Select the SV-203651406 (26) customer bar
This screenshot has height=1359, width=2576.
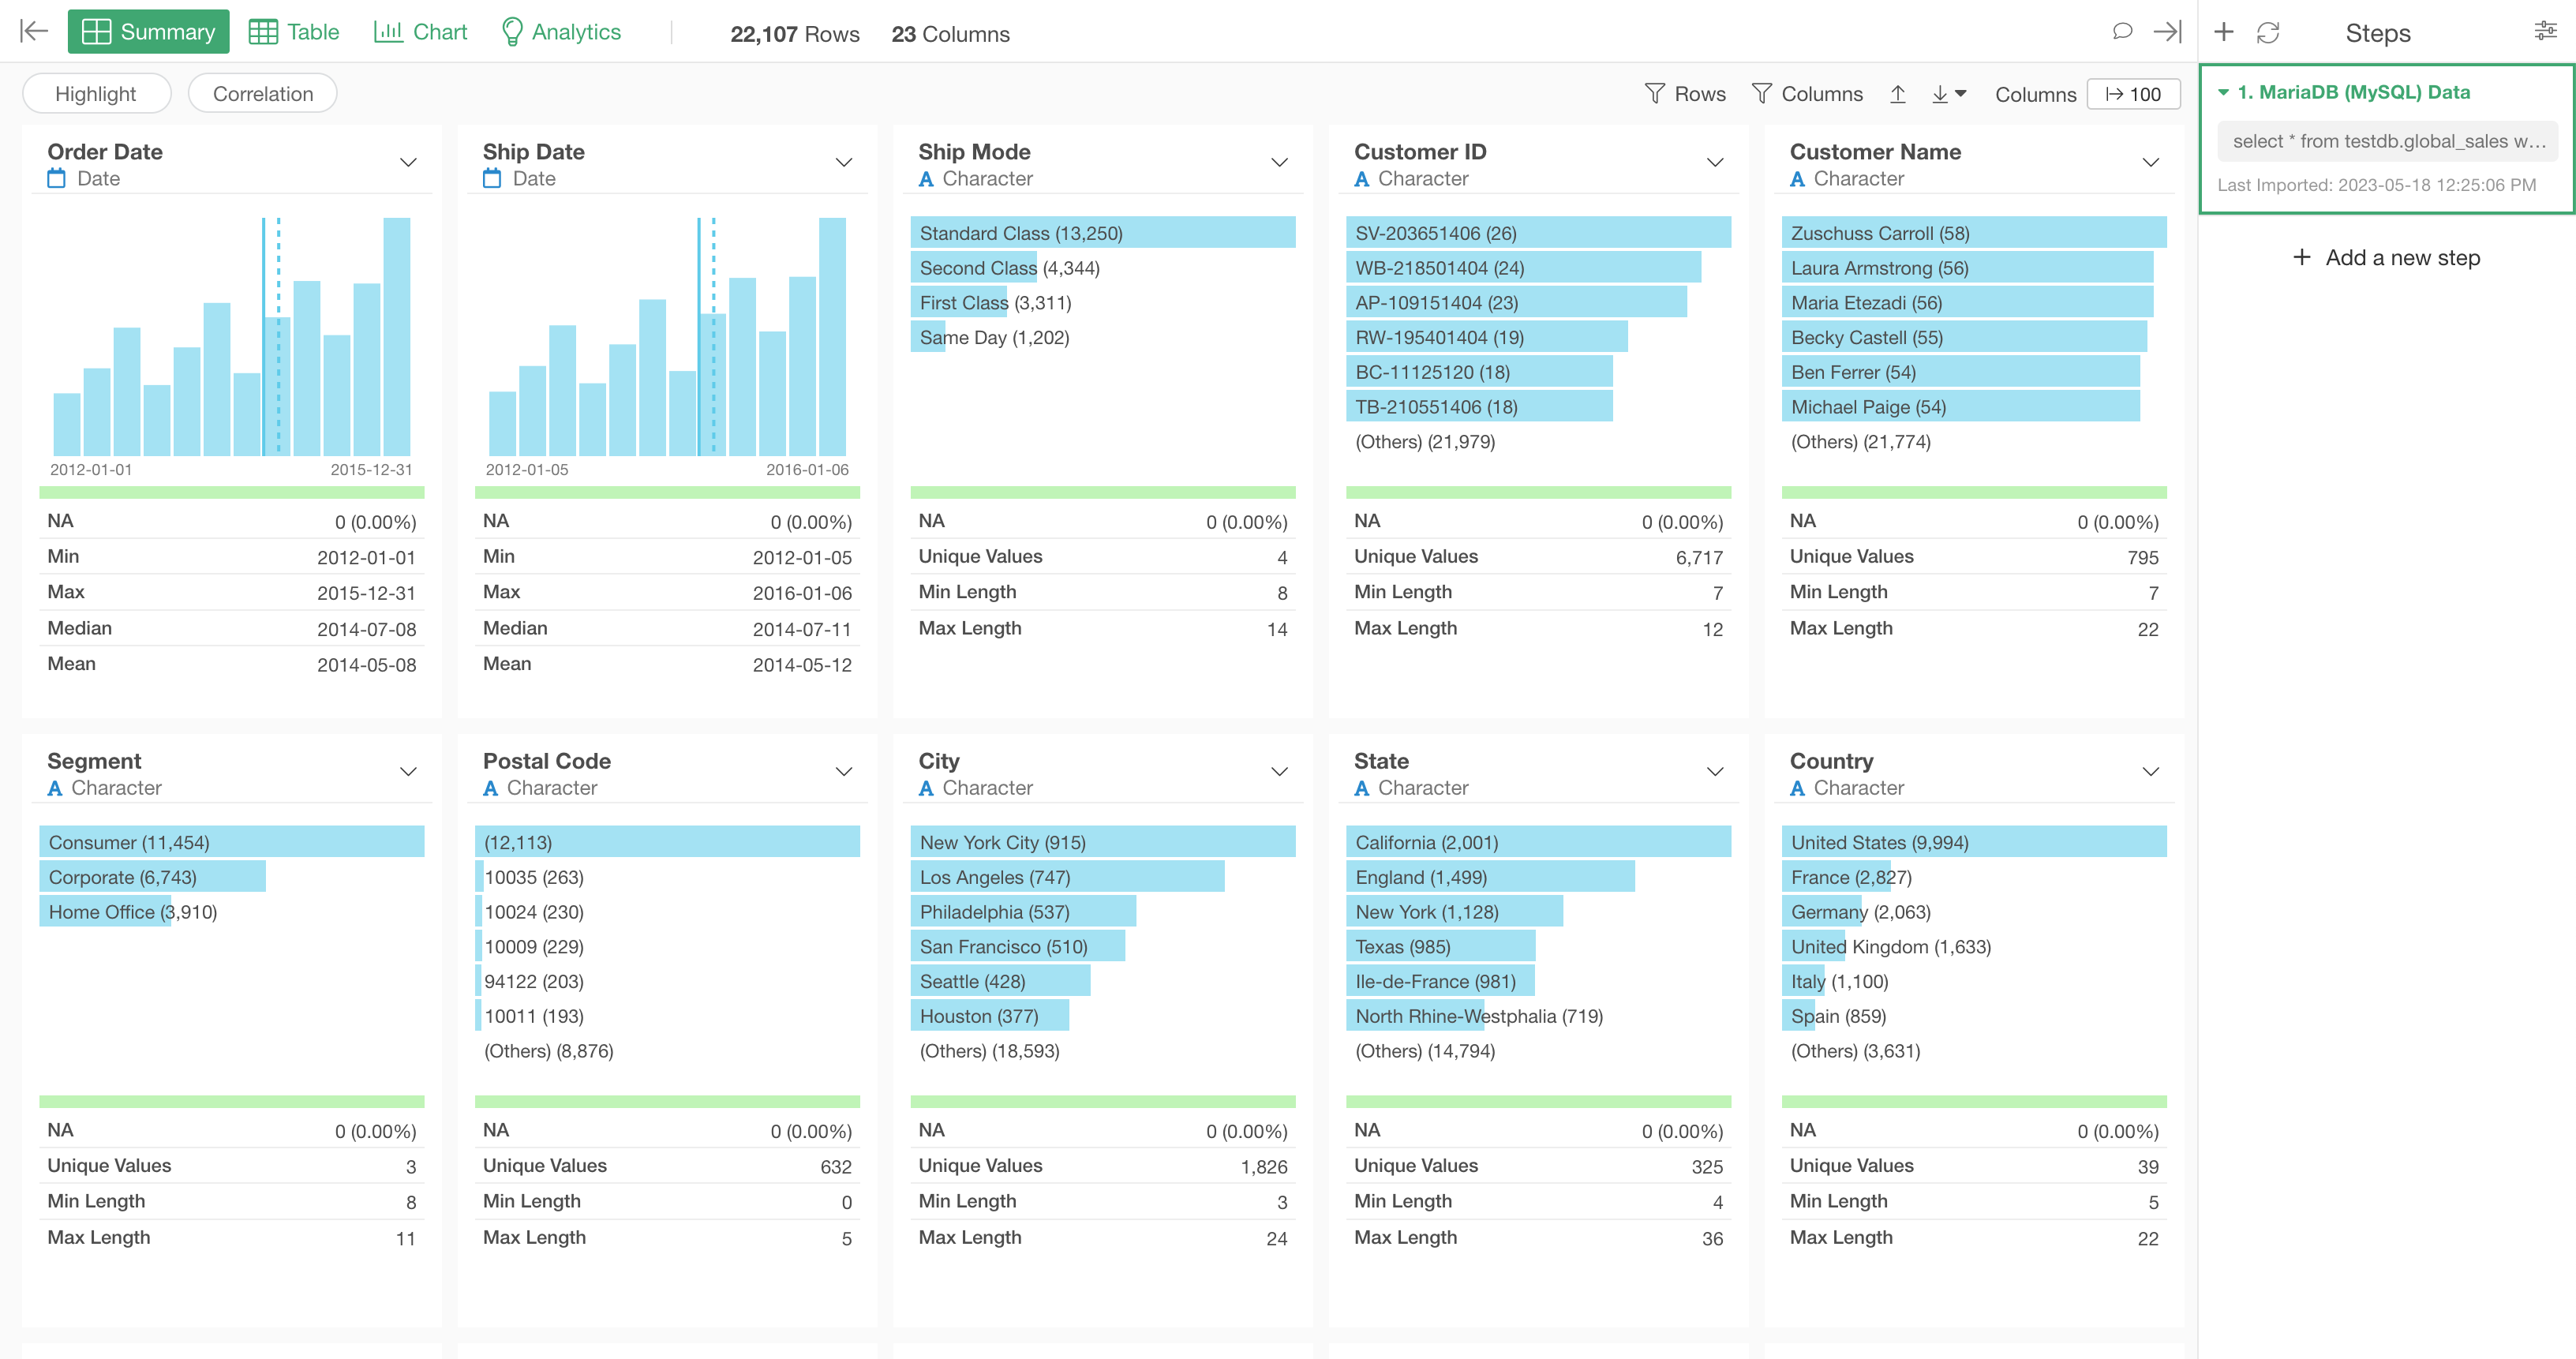pyautogui.click(x=1538, y=233)
